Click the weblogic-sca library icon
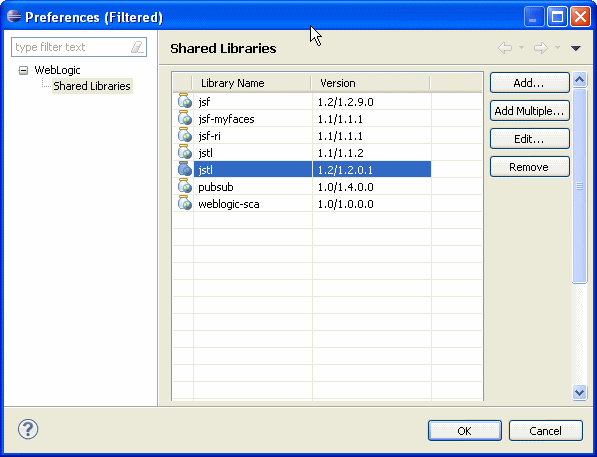Viewport: 597px width, 457px height. point(185,203)
